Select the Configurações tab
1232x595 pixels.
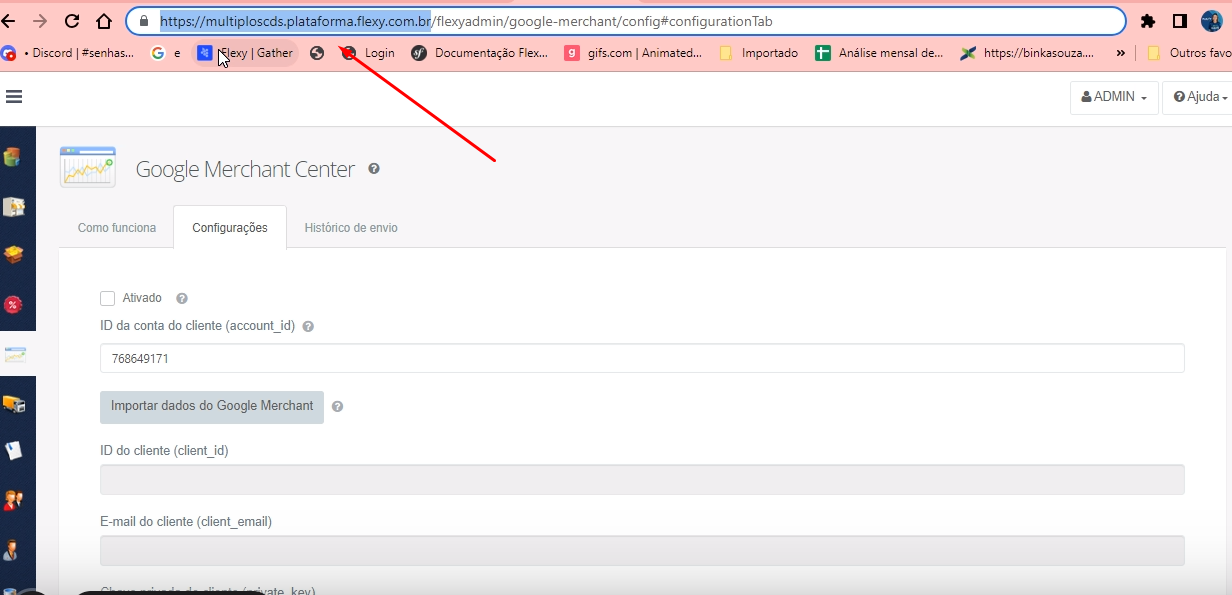click(x=230, y=228)
